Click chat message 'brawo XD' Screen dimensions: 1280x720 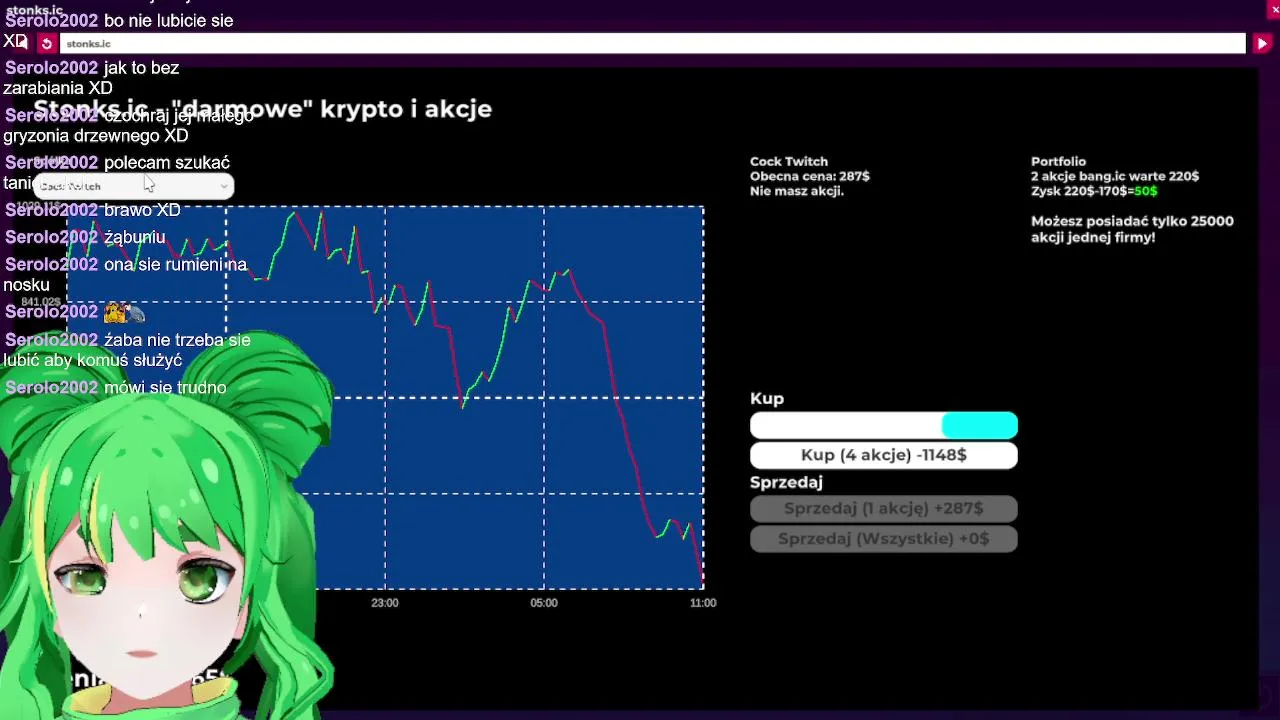click(142, 210)
